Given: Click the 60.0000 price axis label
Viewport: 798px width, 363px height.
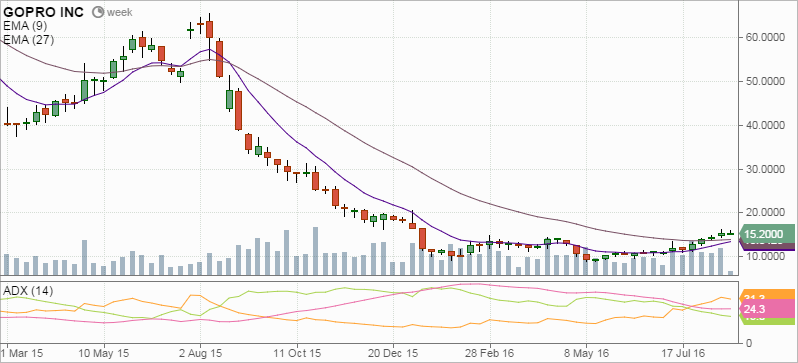Looking at the screenshot, I should point(765,38).
